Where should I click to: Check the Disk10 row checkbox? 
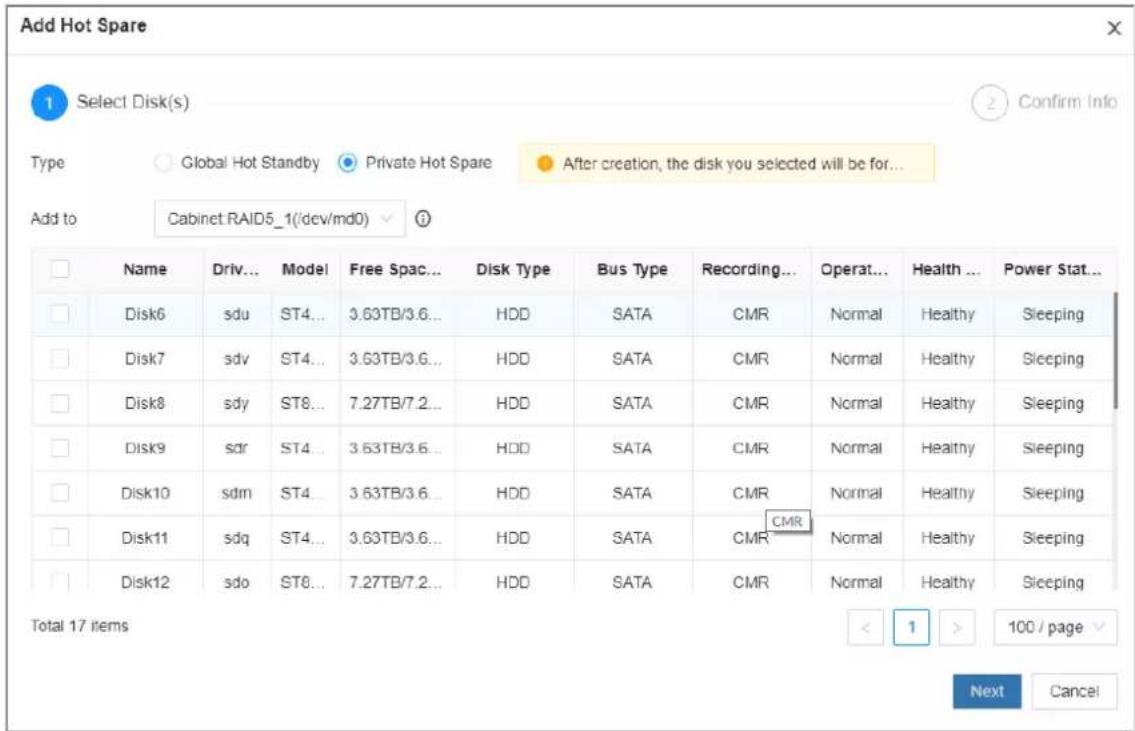point(60,493)
